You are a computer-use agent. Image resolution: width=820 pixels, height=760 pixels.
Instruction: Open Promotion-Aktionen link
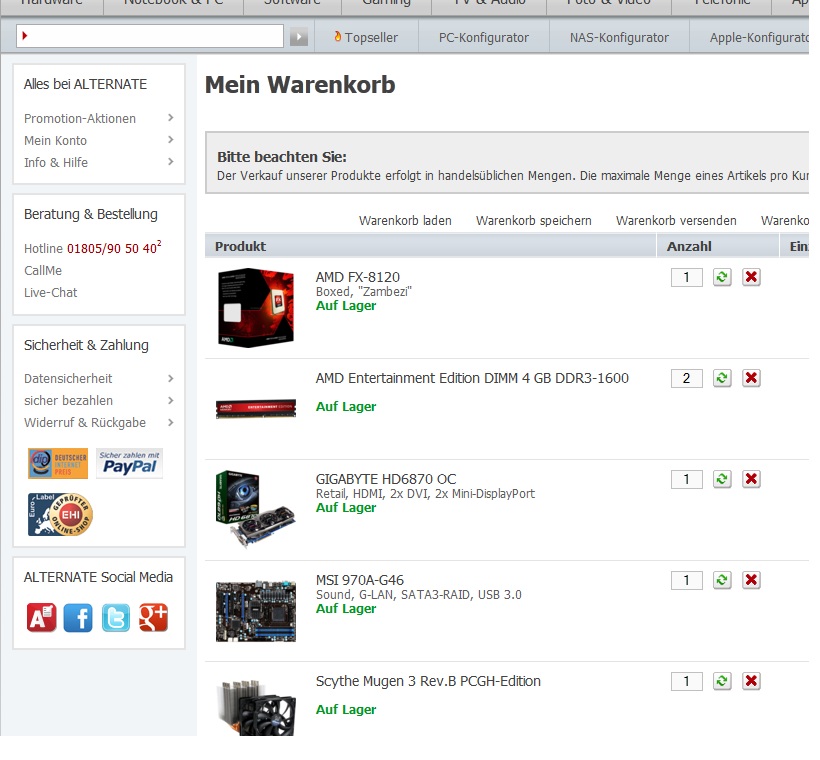(x=80, y=119)
